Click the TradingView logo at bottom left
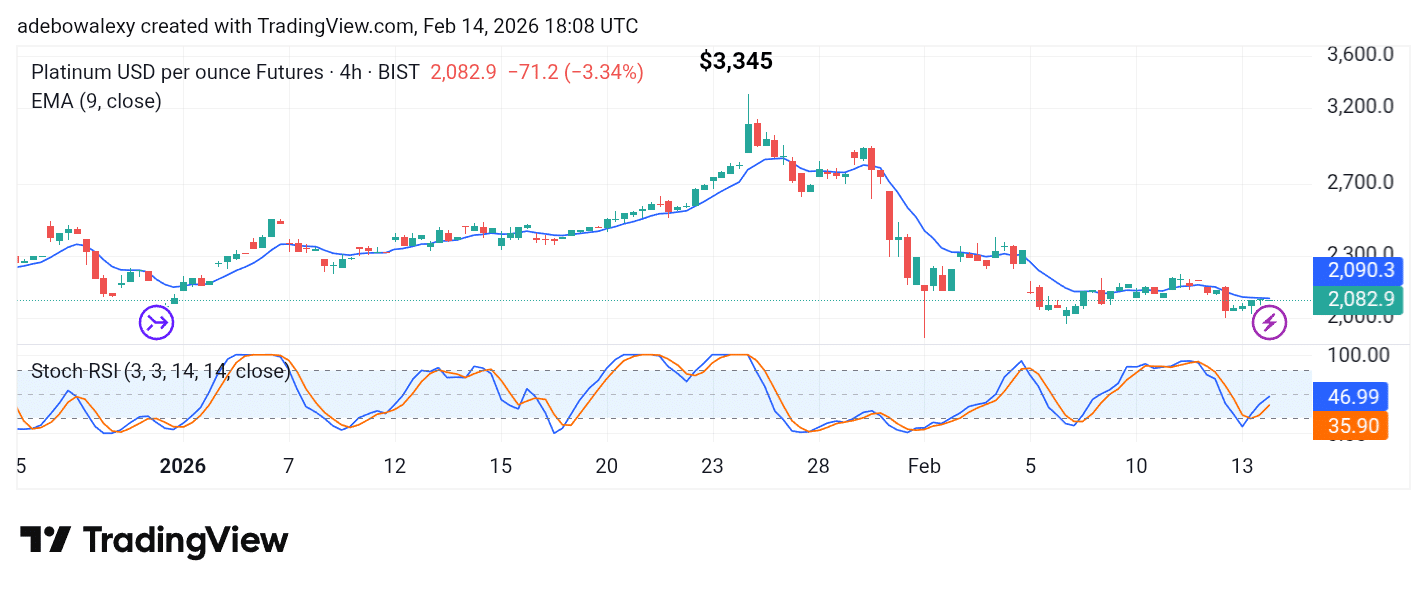Image resolution: width=1427 pixels, height=591 pixels. point(155,540)
